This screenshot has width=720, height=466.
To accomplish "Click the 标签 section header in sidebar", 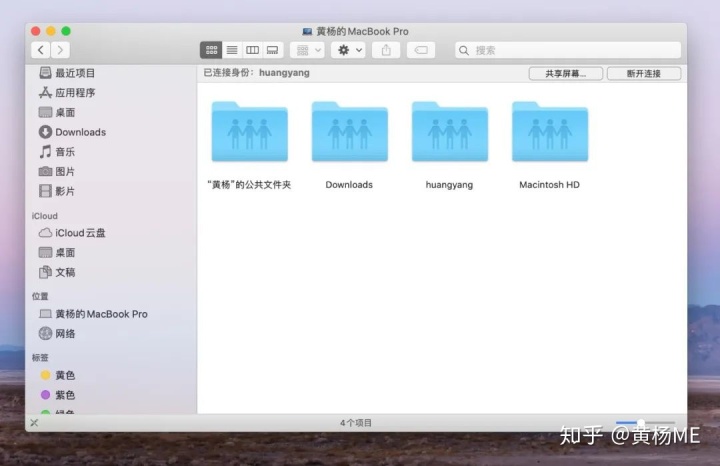I will tap(40, 358).
